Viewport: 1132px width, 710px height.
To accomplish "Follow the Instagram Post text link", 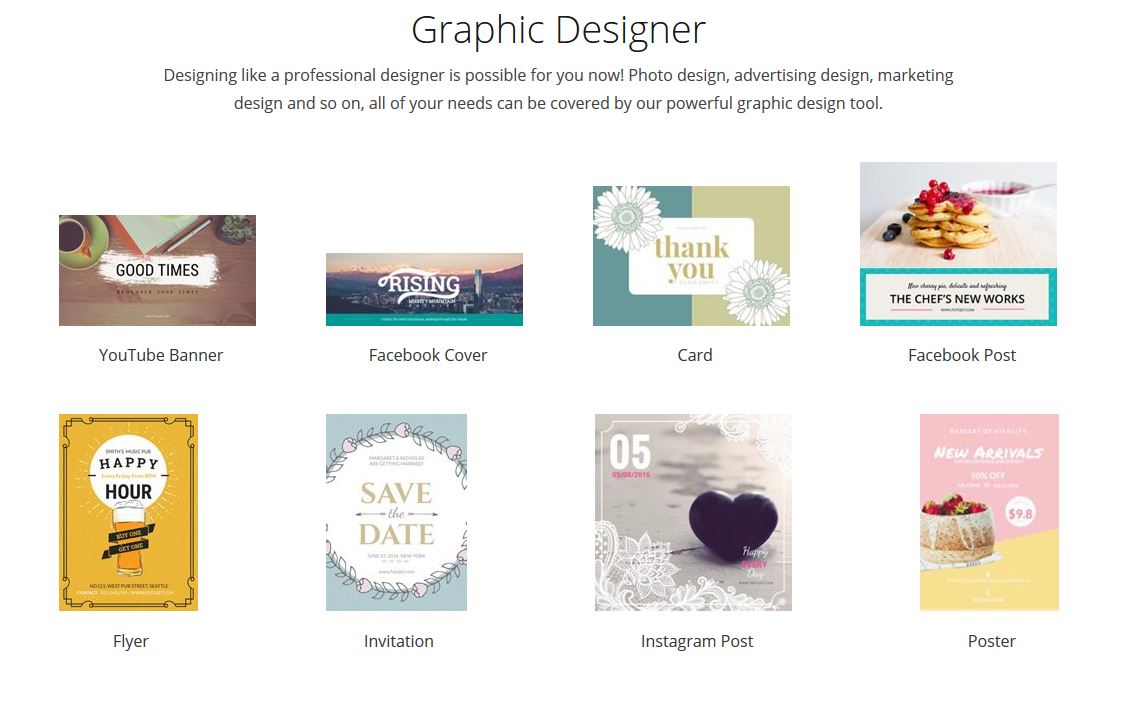I will pos(697,641).
